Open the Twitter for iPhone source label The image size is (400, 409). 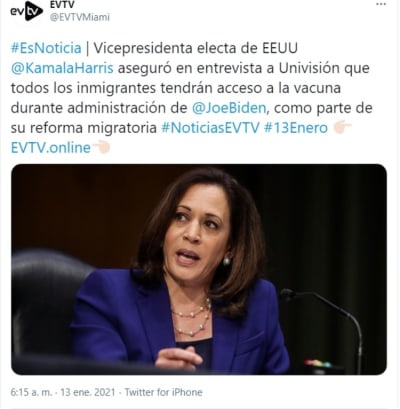163,392
